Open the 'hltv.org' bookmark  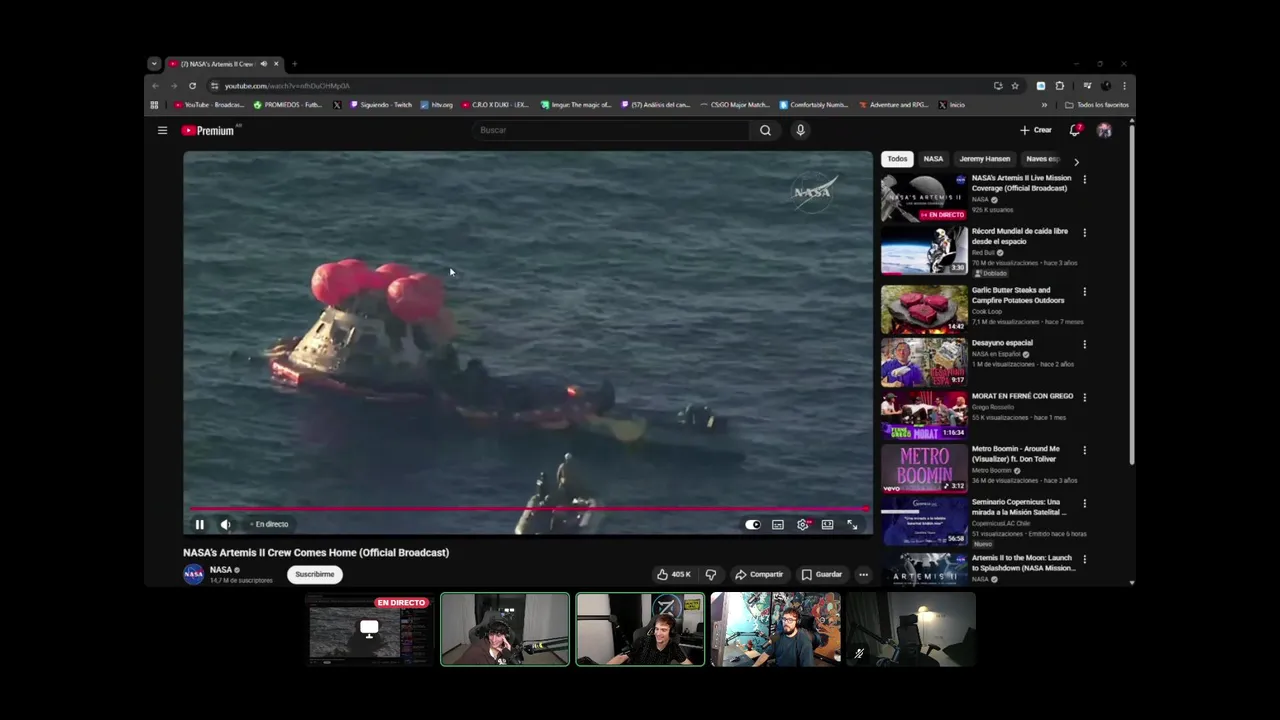(437, 105)
